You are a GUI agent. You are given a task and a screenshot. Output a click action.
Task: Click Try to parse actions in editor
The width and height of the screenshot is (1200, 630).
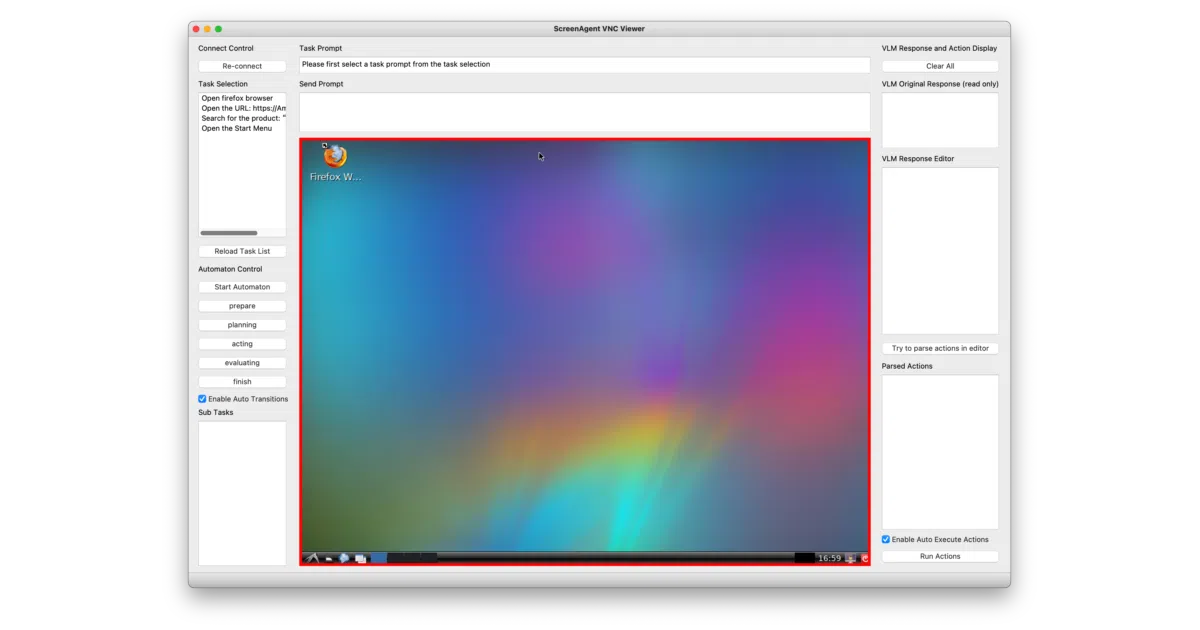pyautogui.click(x=940, y=348)
